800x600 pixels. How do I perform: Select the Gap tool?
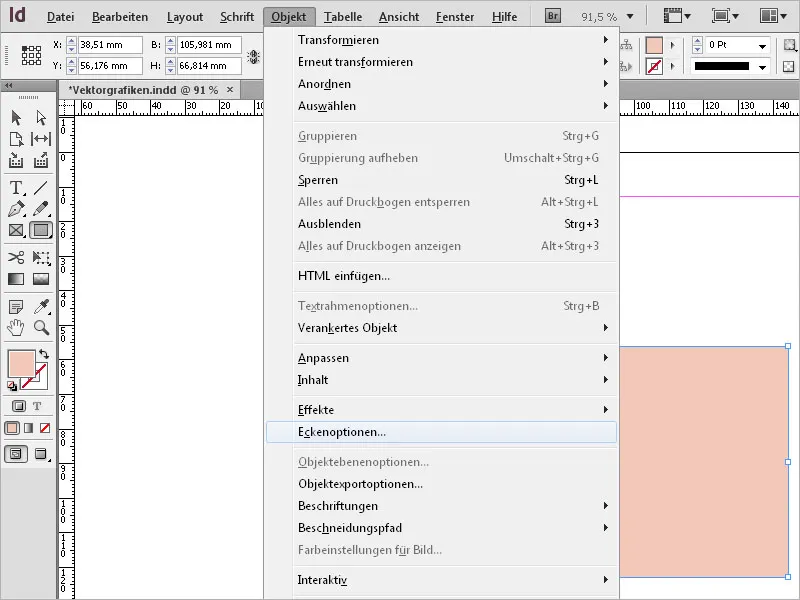tap(41, 139)
